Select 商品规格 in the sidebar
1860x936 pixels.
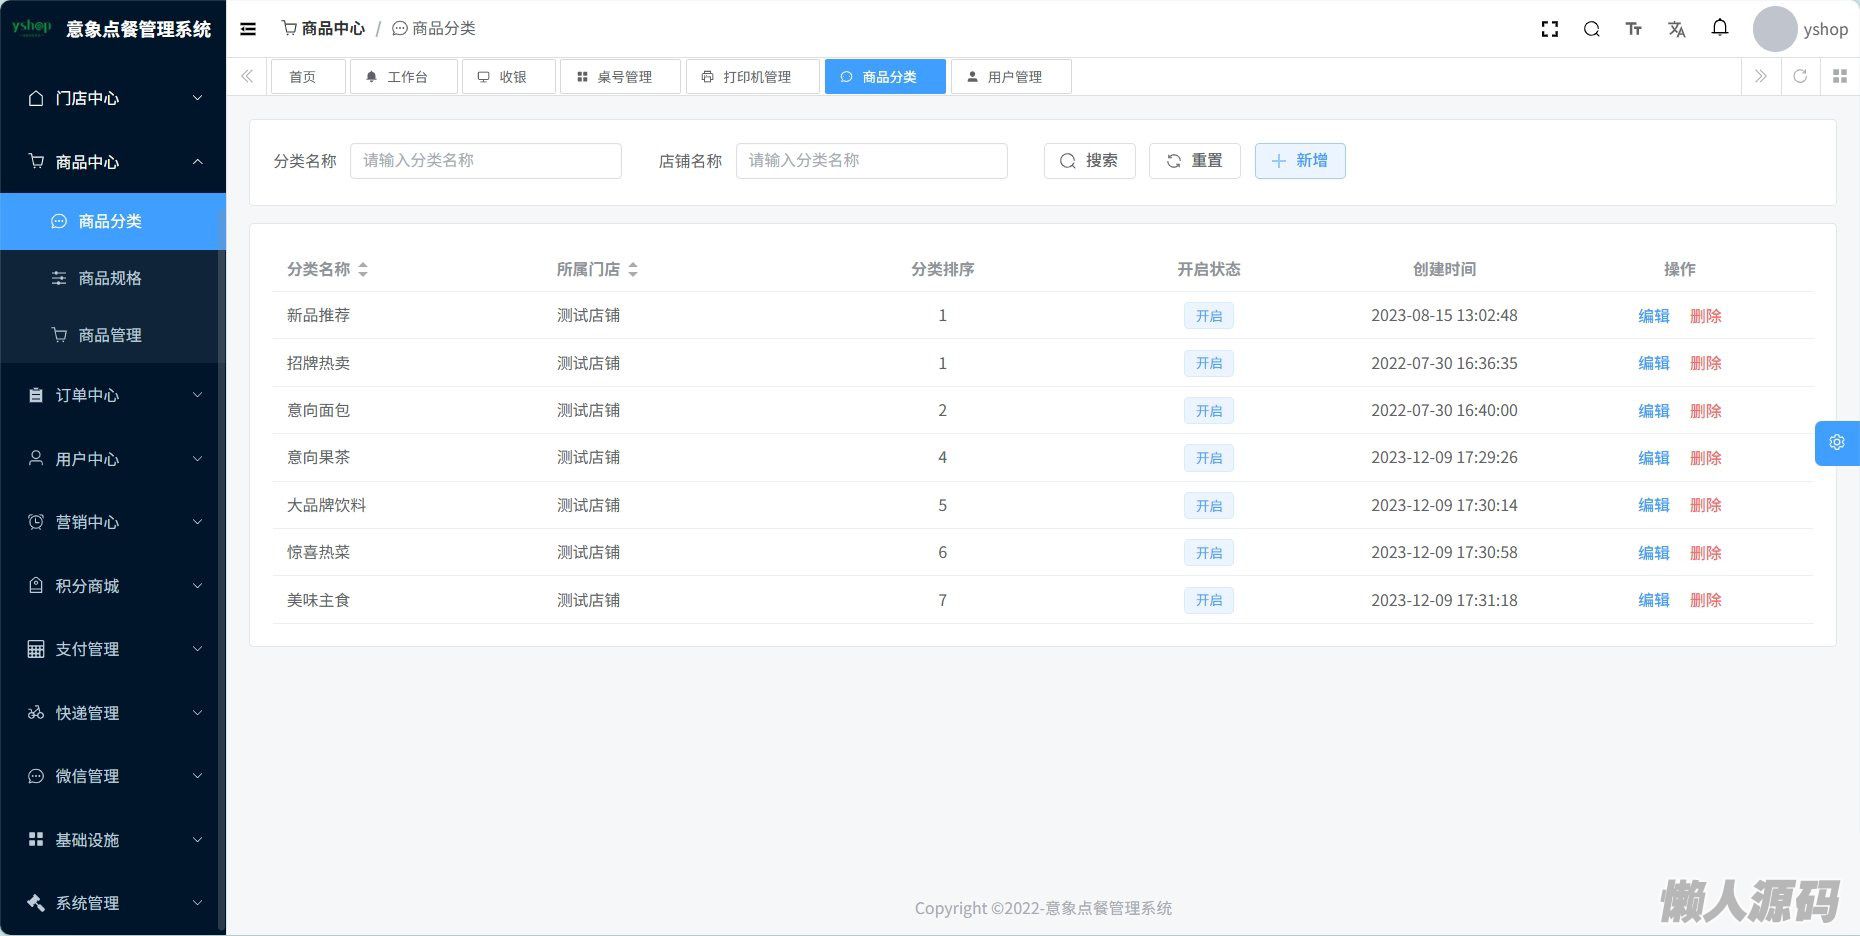(110, 278)
